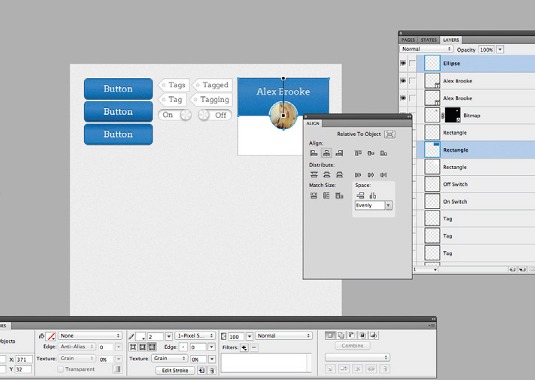Click match width icon in Align panel
The width and height of the screenshot is (535, 380).
point(314,196)
